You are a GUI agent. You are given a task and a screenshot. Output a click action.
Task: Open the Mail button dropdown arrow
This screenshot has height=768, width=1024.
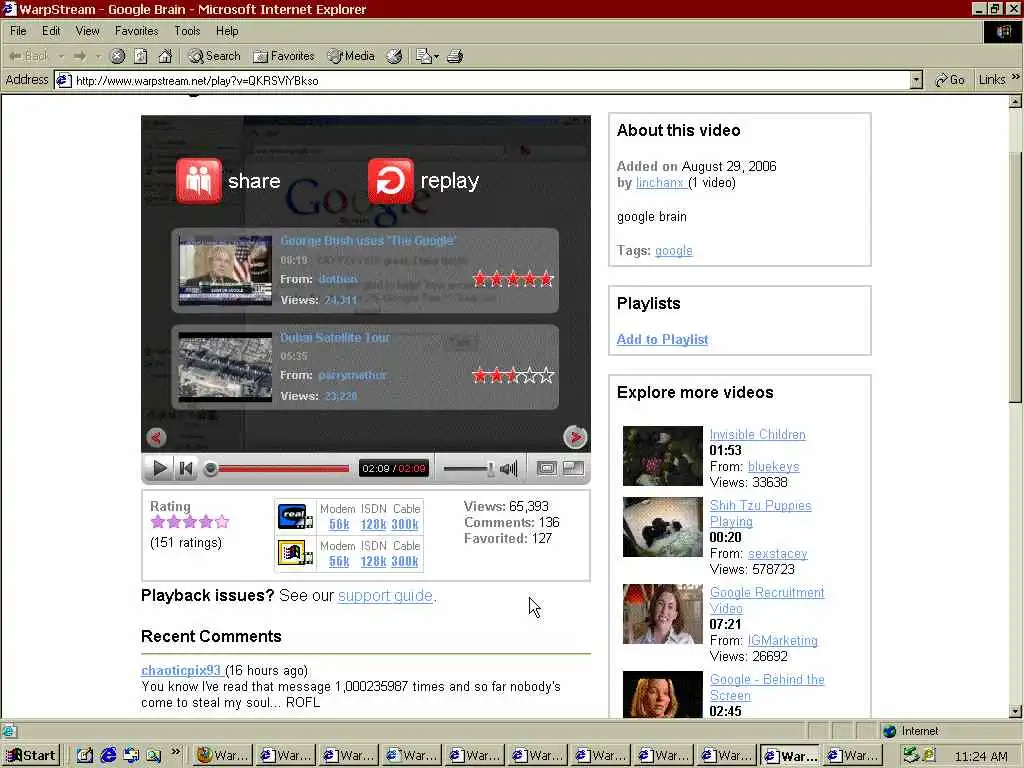tap(436, 56)
